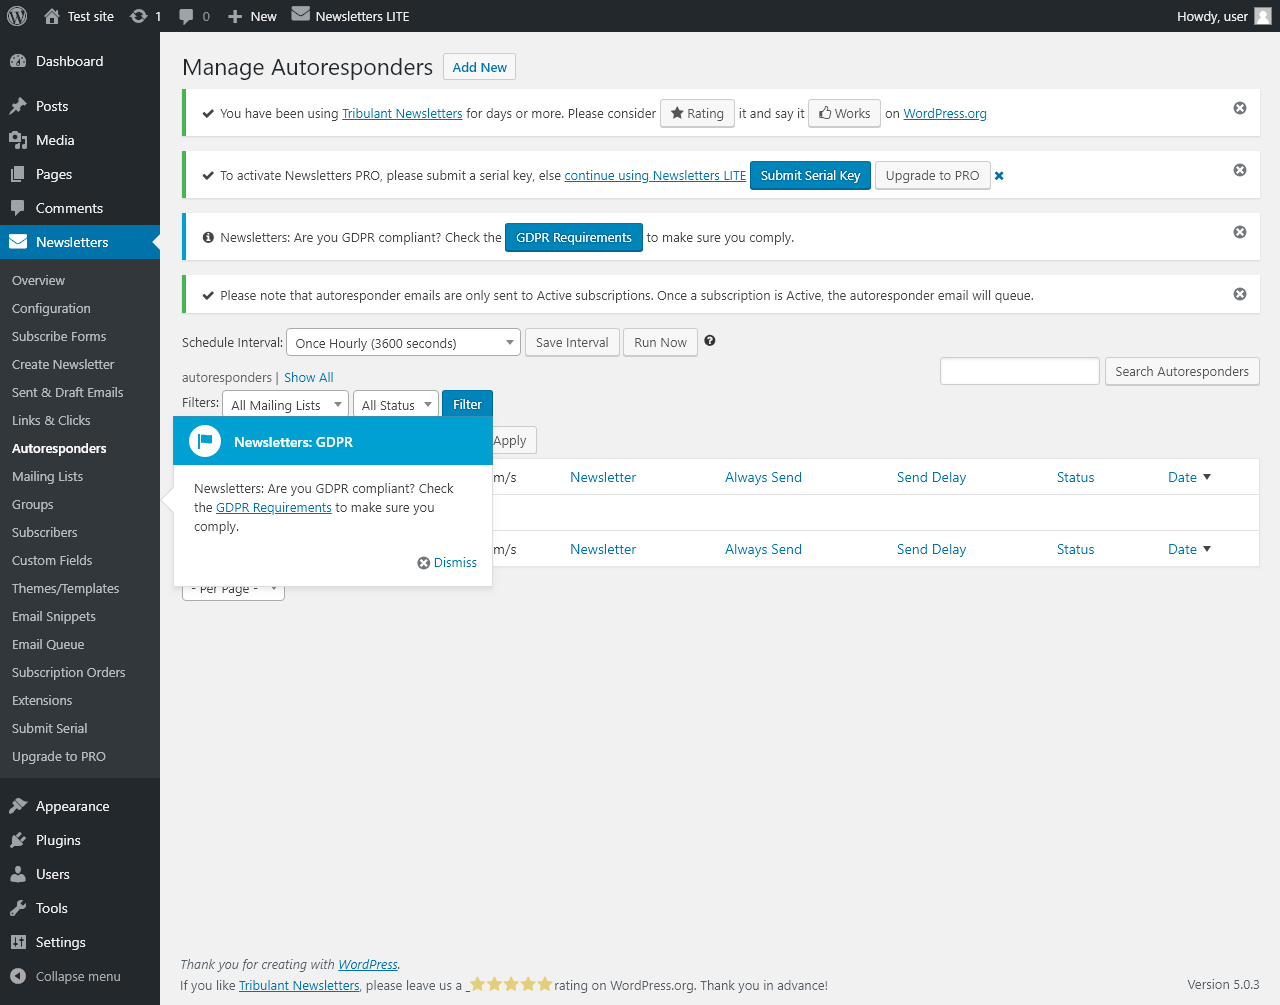1280x1005 pixels.
Task: Open Sent & Draft Emails
Action: (68, 393)
